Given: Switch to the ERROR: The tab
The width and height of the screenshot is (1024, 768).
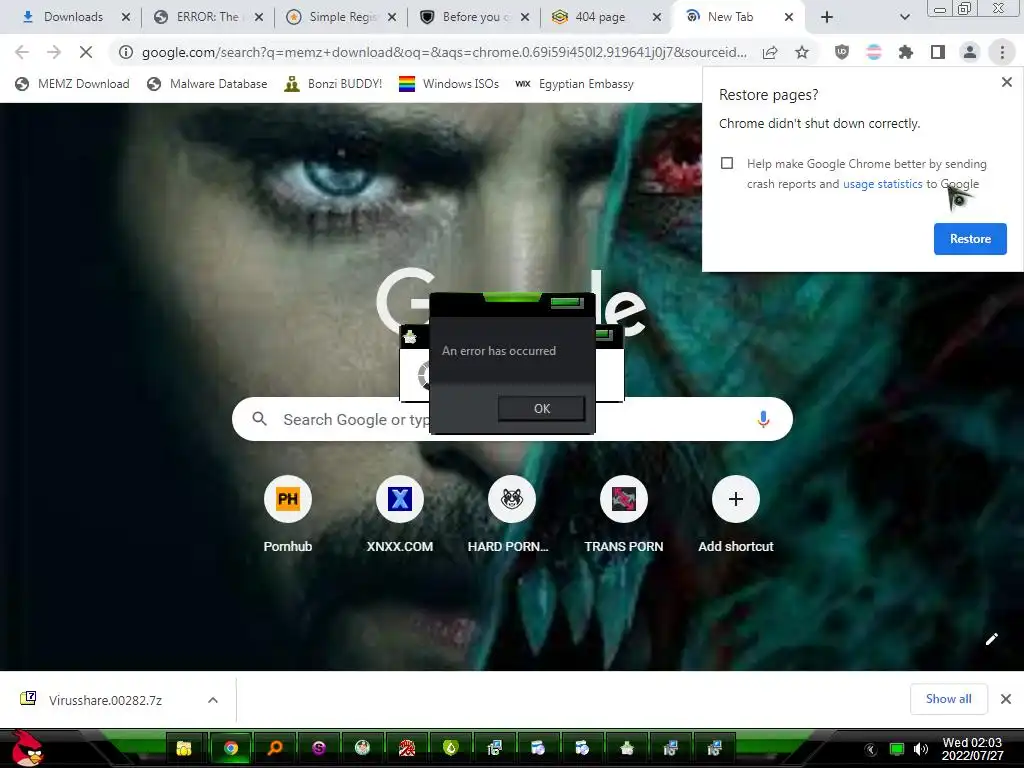Looking at the screenshot, I should point(207,17).
